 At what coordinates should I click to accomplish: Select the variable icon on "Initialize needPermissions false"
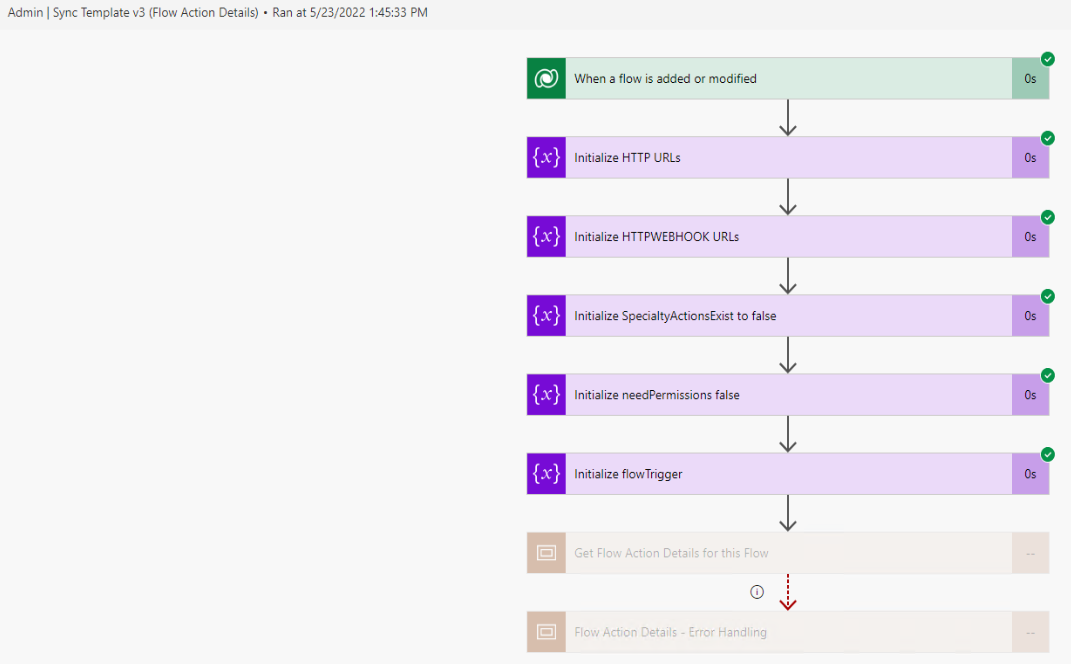546,394
